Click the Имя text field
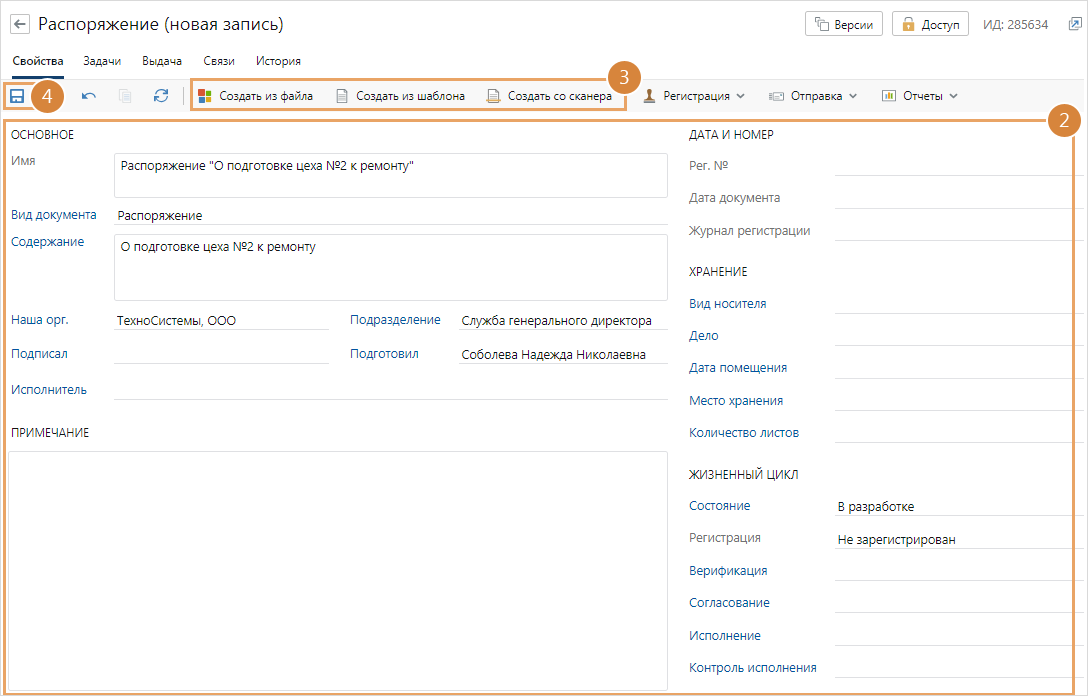This screenshot has width=1088, height=696. coord(390,175)
